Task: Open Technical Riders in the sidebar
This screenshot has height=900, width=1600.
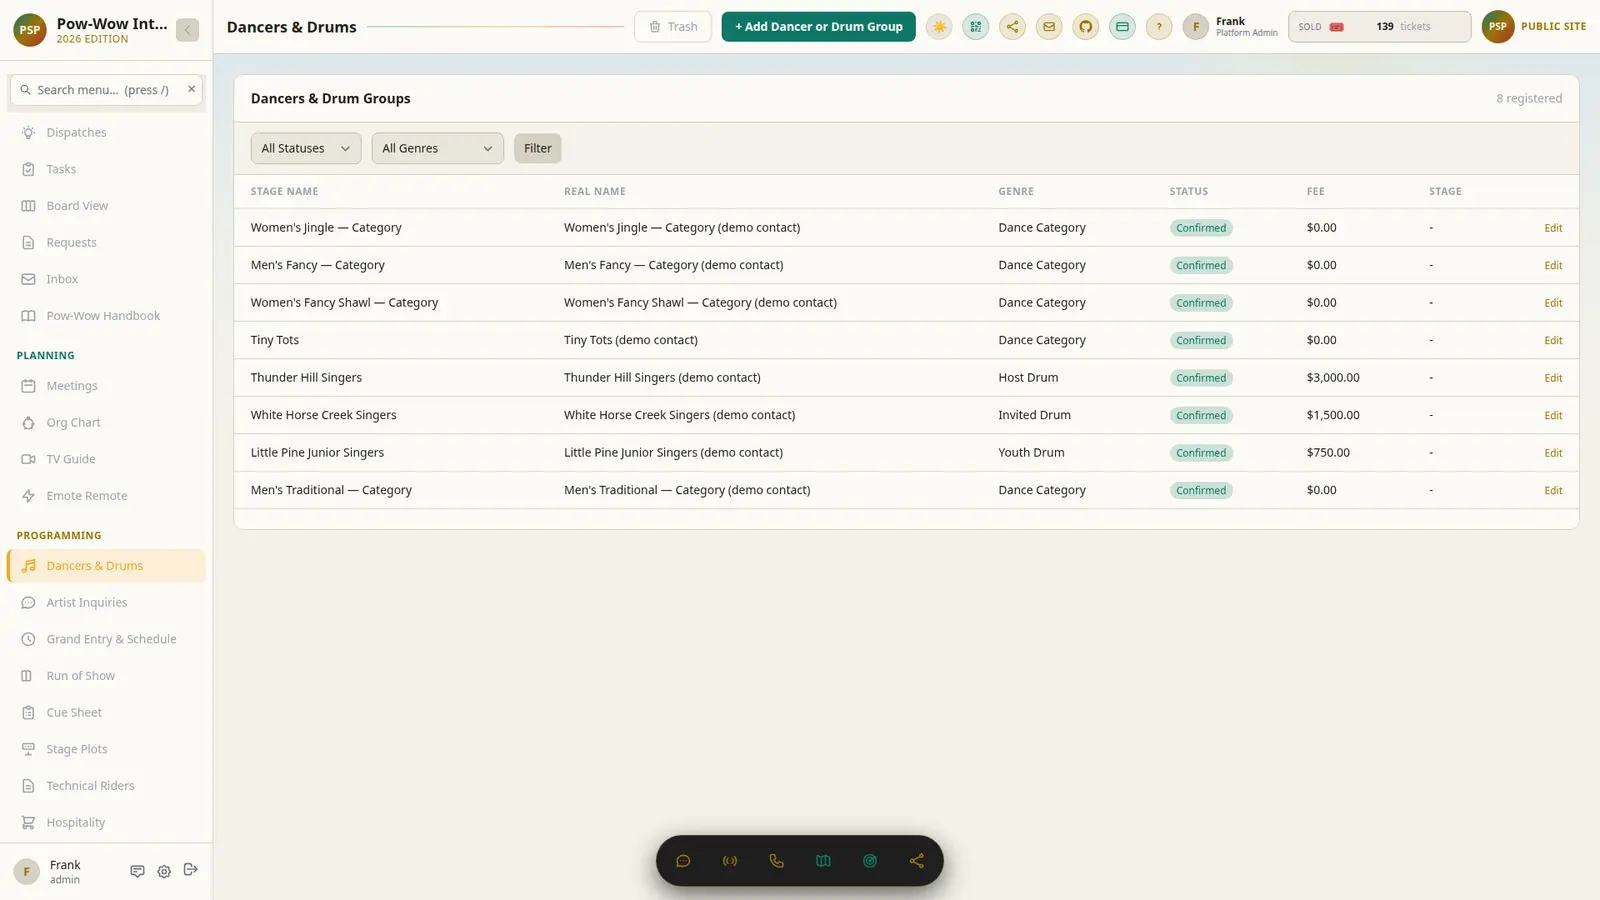Action: 106,786
